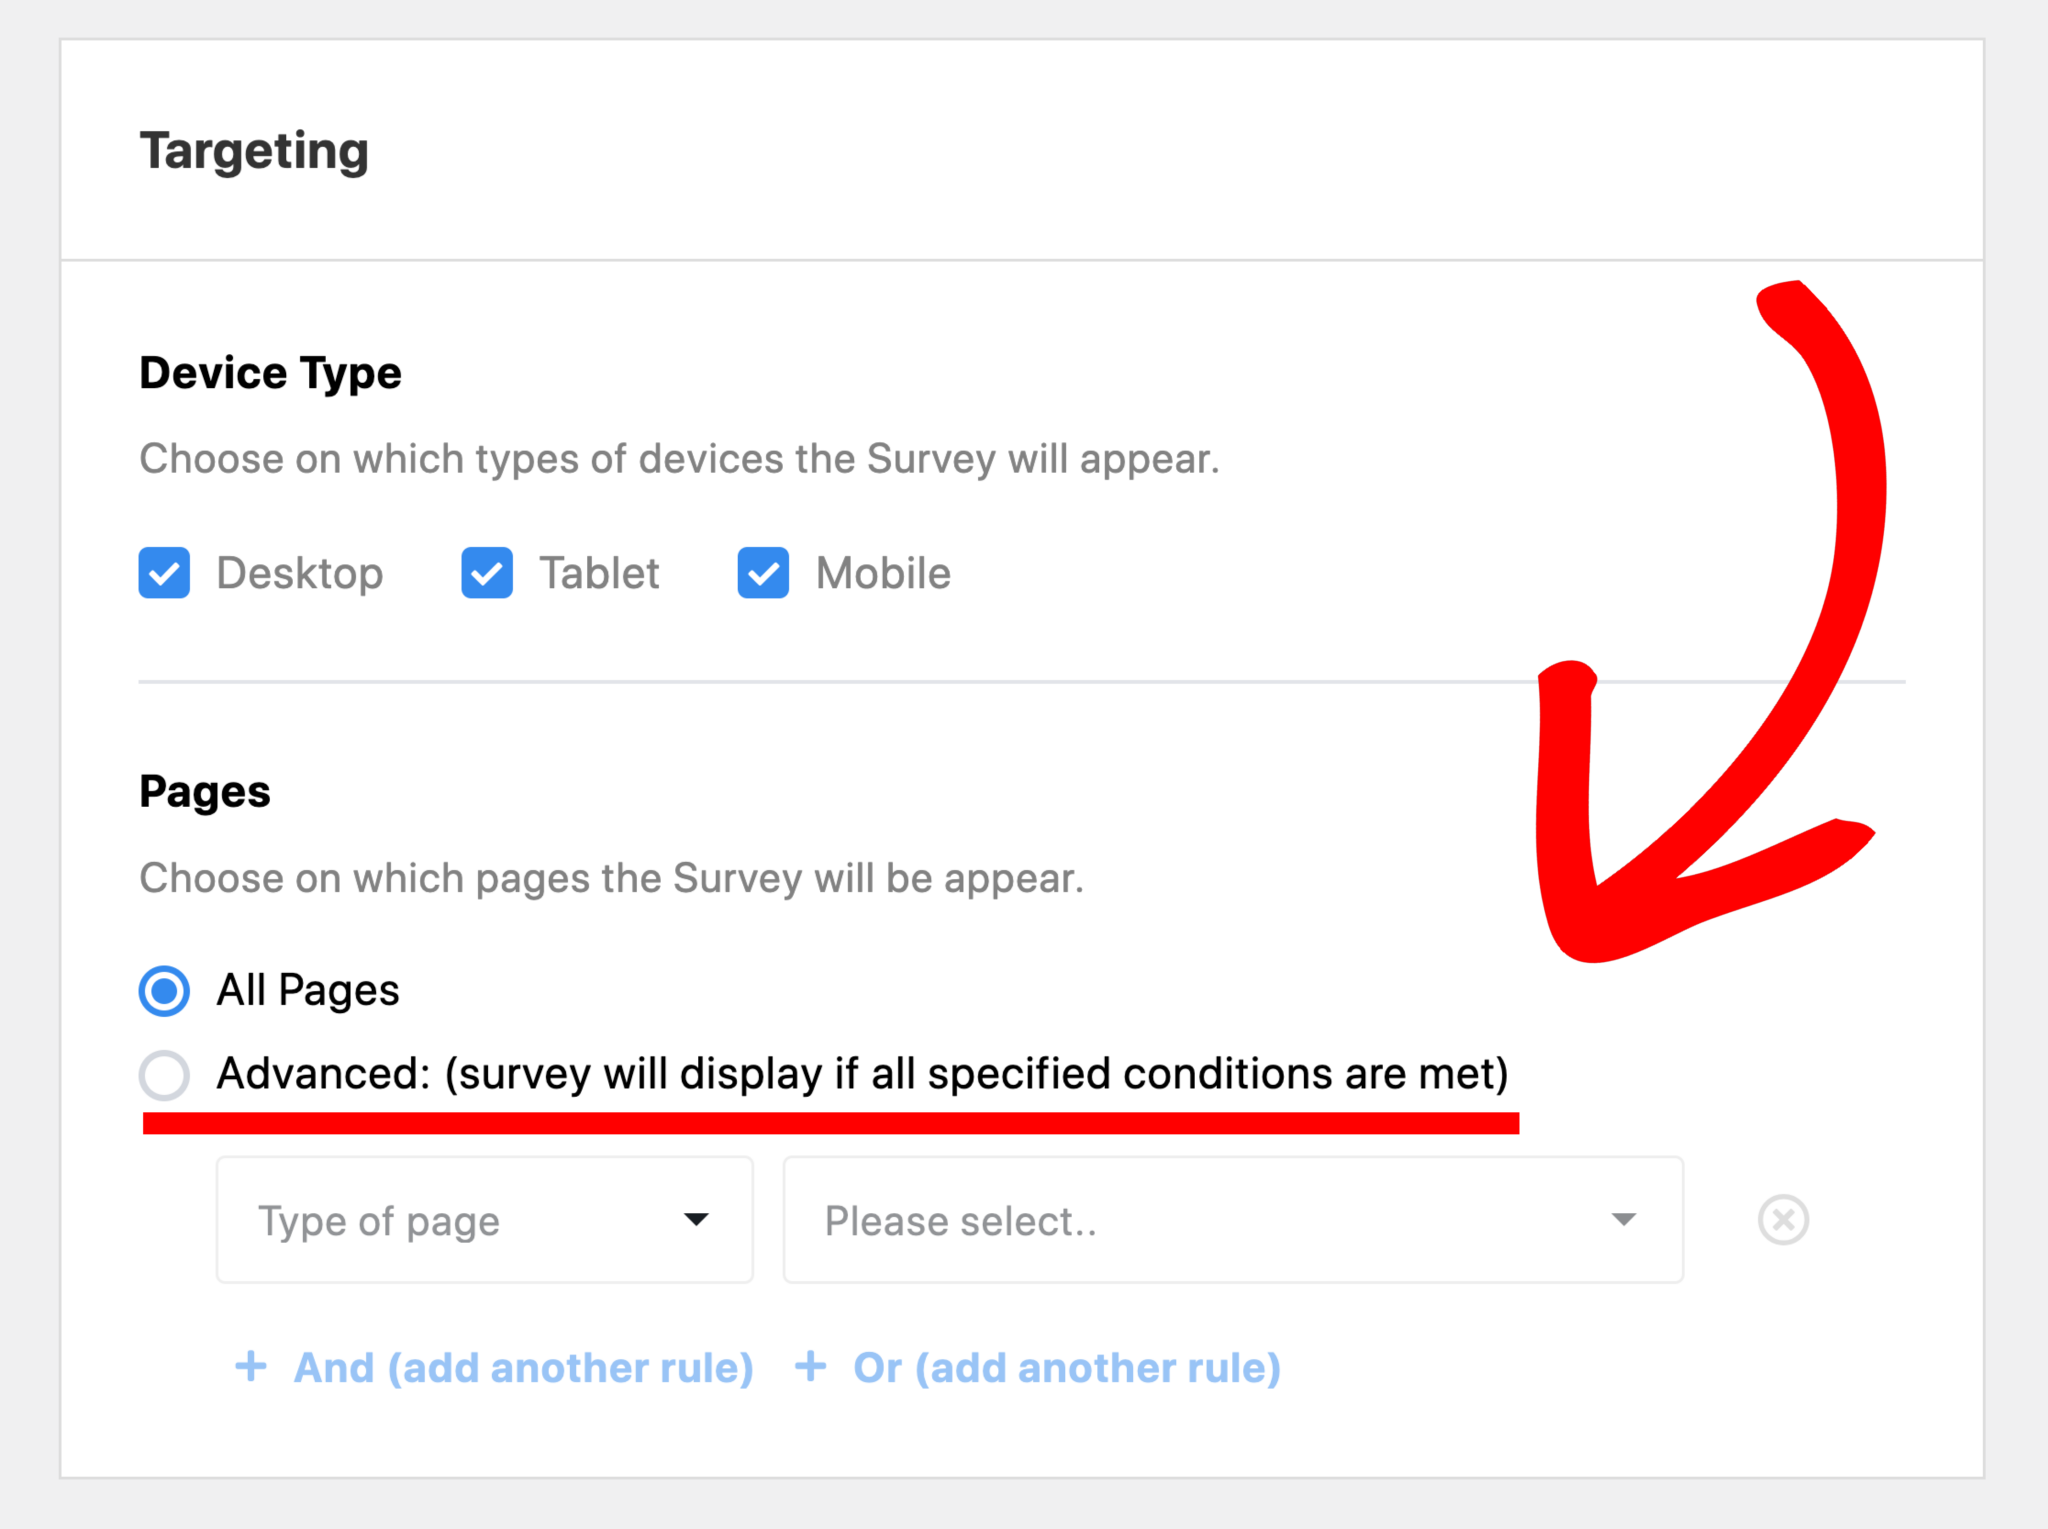Image resolution: width=2048 pixels, height=1529 pixels.
Task: Select the Advanced pages radio button
Action: click(164, 1075)
